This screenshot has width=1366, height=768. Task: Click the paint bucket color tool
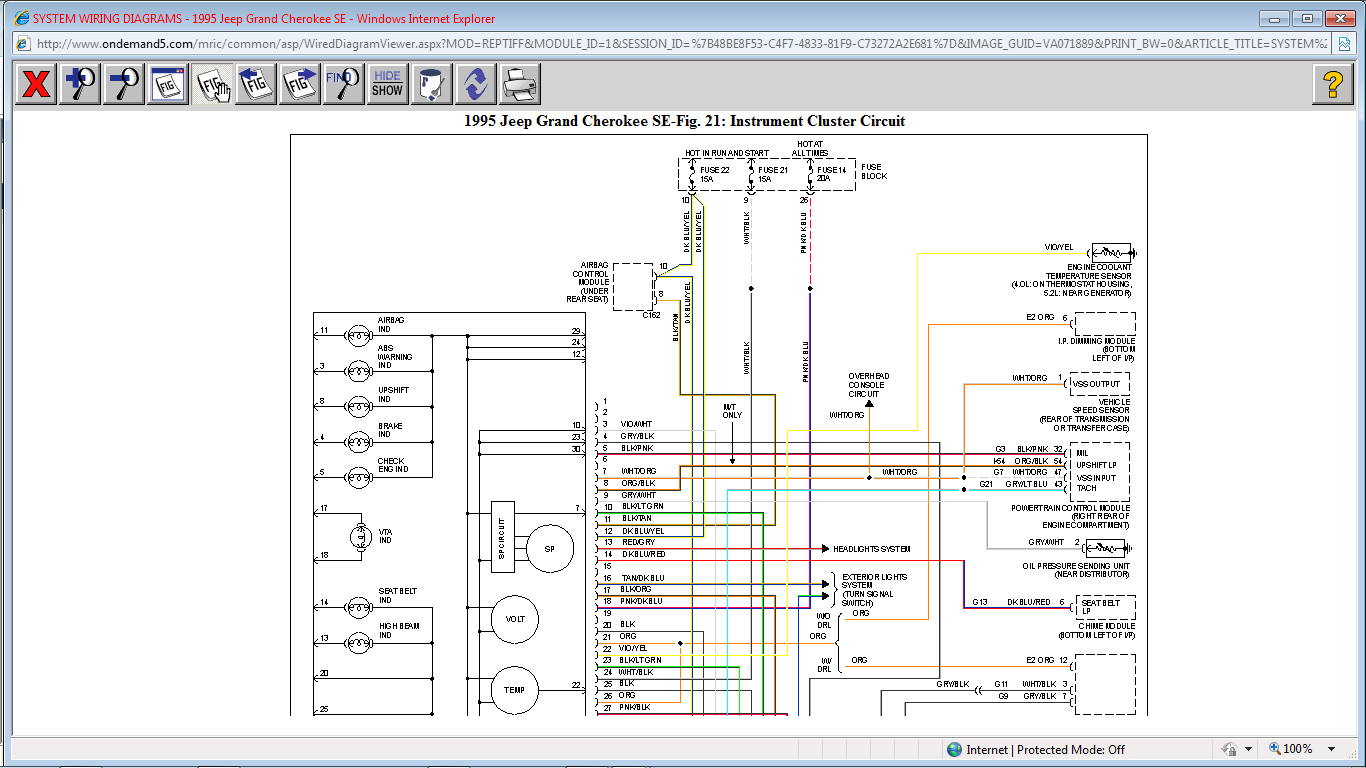[x=432, y=84]
